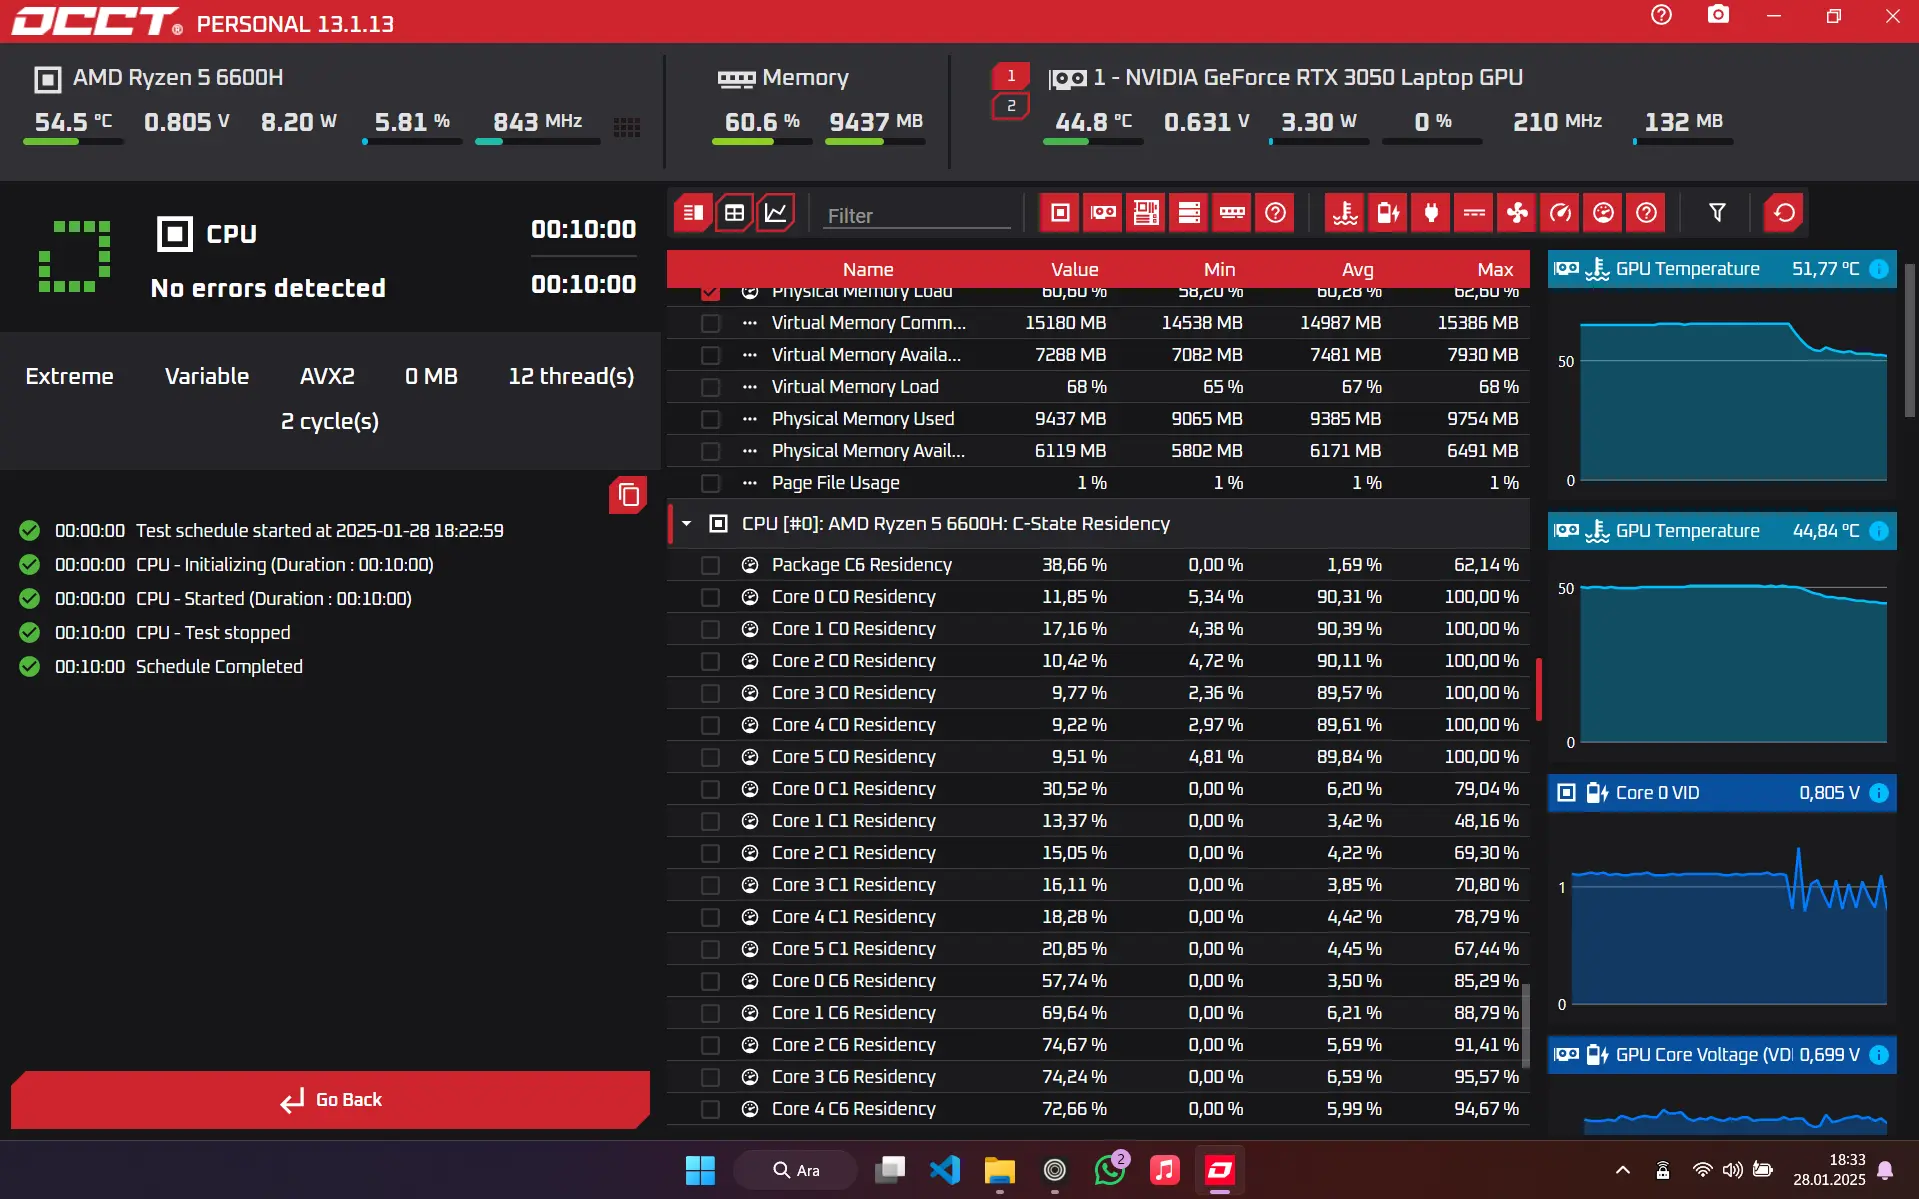Click the Sort table by Min column header
This screenshot has width=1919, height=1199.
[x=1219, y=269]
